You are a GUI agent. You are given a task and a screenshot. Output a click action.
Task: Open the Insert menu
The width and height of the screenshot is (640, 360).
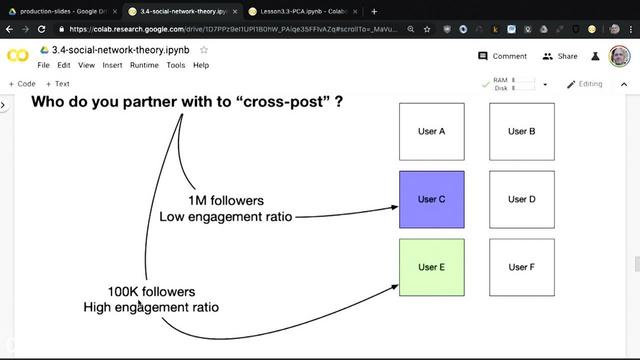point(112,65)
